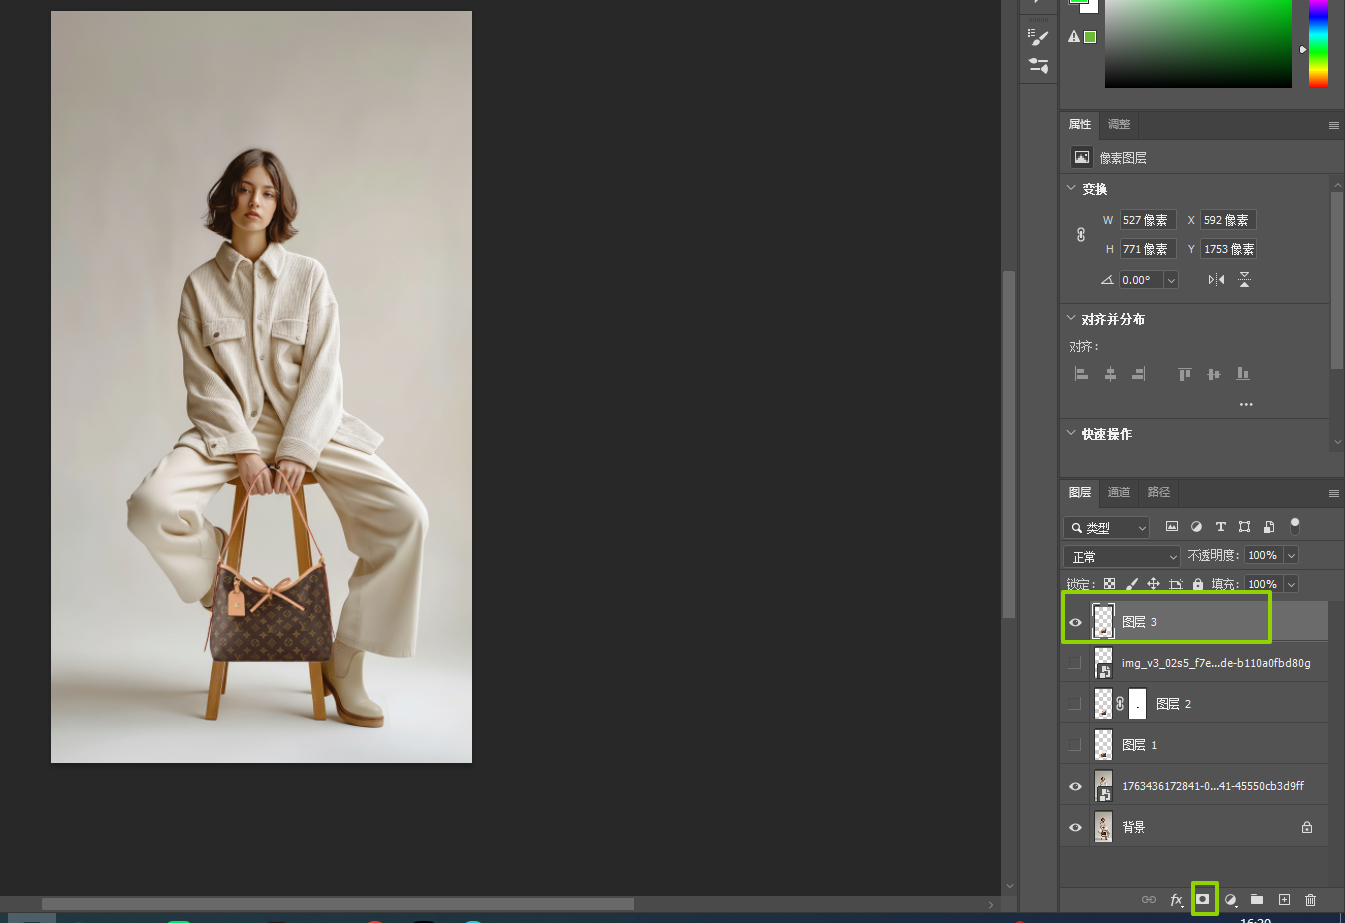Image resolution: width=1345 pixels, height=923 pixels.
Task: Delete layer using the trash icon
Action: point(1310,900)
